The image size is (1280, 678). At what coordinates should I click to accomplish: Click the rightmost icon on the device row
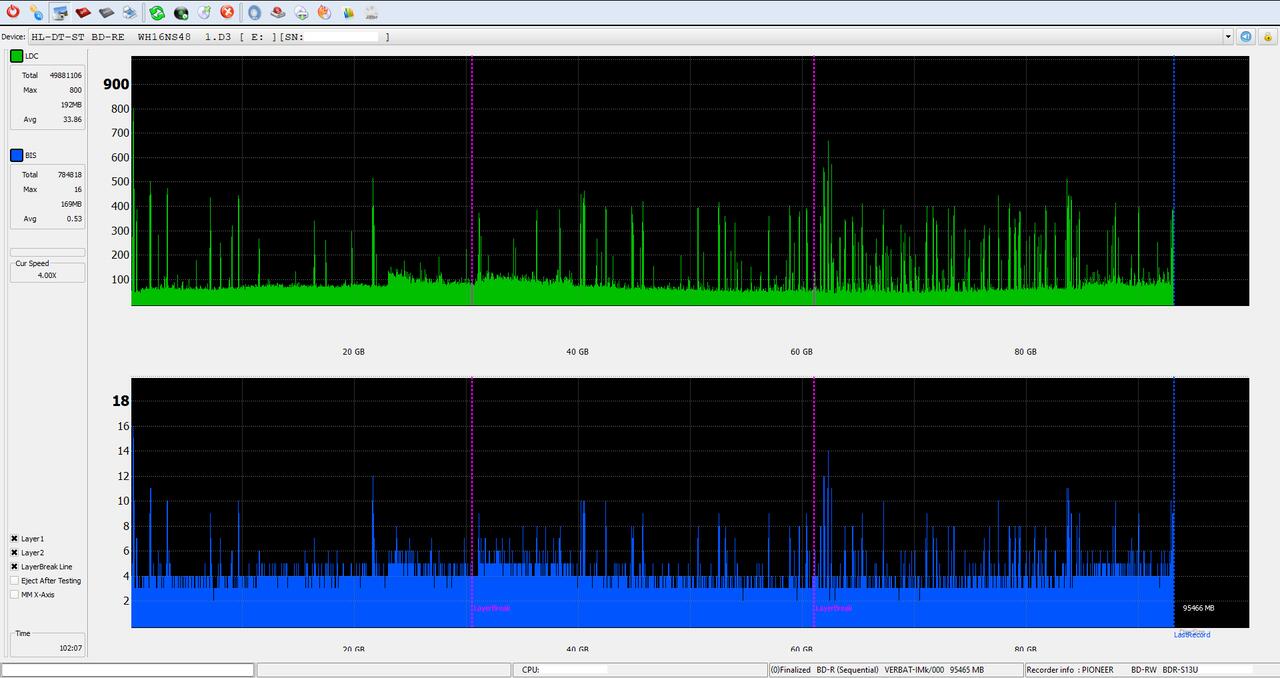[x=1266, y=36]
